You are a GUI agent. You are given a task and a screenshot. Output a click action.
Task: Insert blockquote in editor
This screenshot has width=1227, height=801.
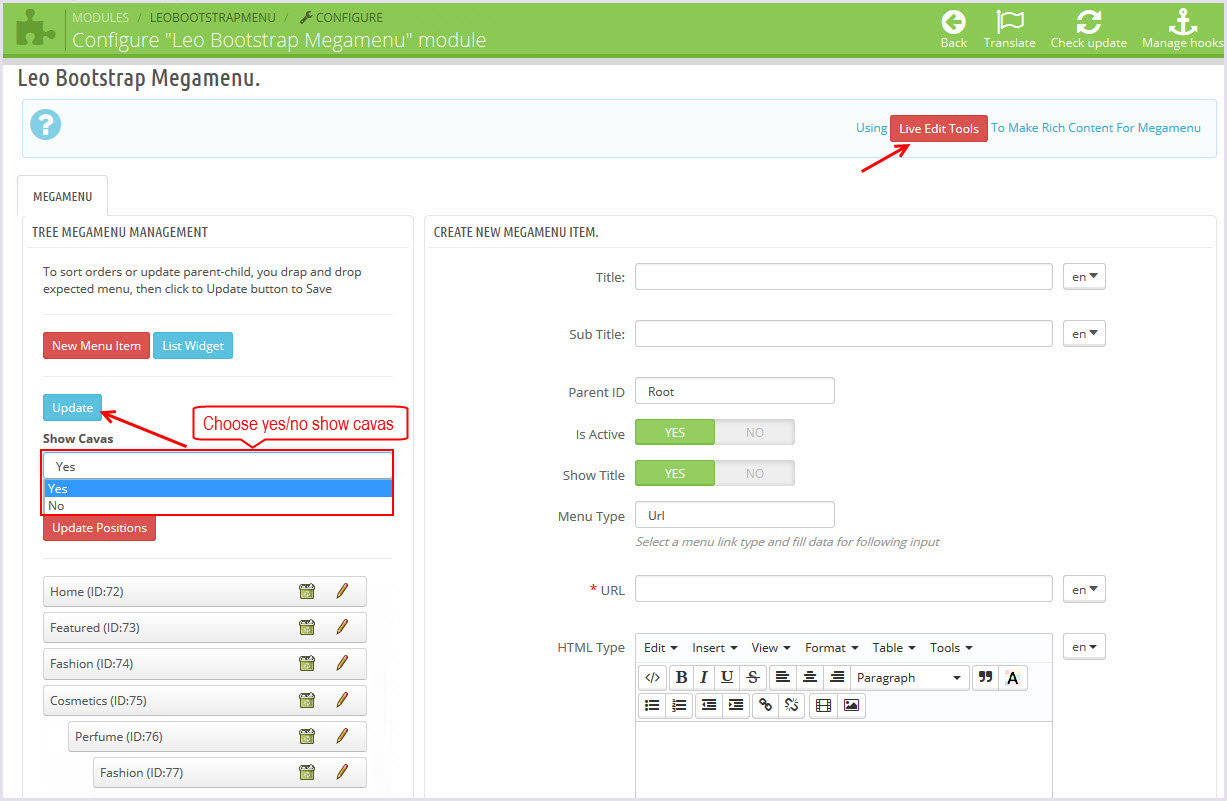tap(985, 677)
